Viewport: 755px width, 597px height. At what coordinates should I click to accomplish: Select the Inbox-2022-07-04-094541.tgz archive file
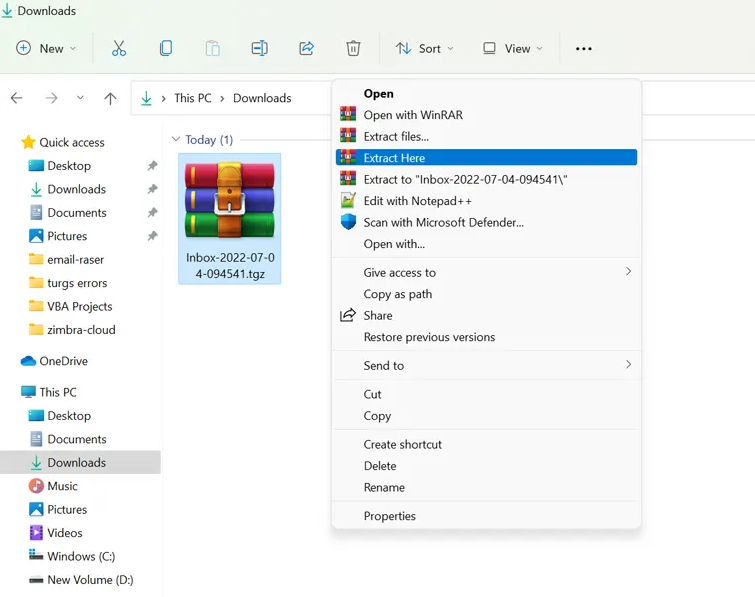coord(230,219)
